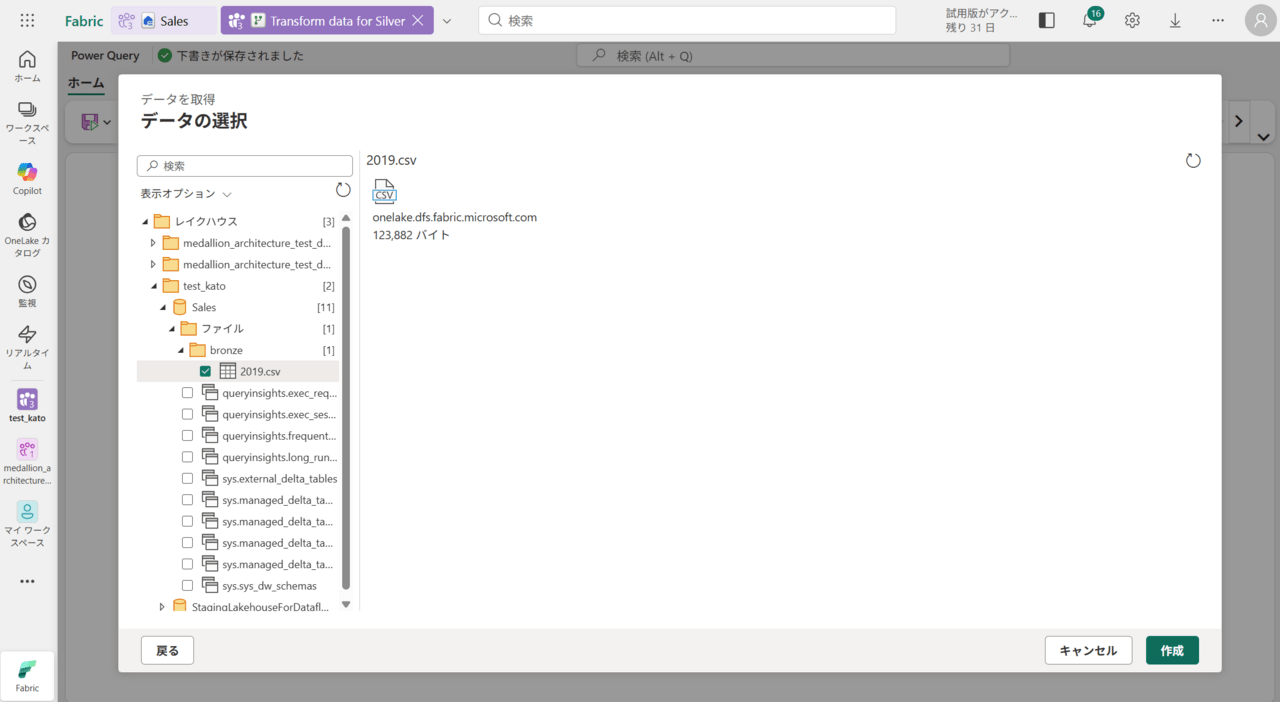Collapse the bronze folder
Viewport: 1280px width, 702px height.
[x=182, y=351]
